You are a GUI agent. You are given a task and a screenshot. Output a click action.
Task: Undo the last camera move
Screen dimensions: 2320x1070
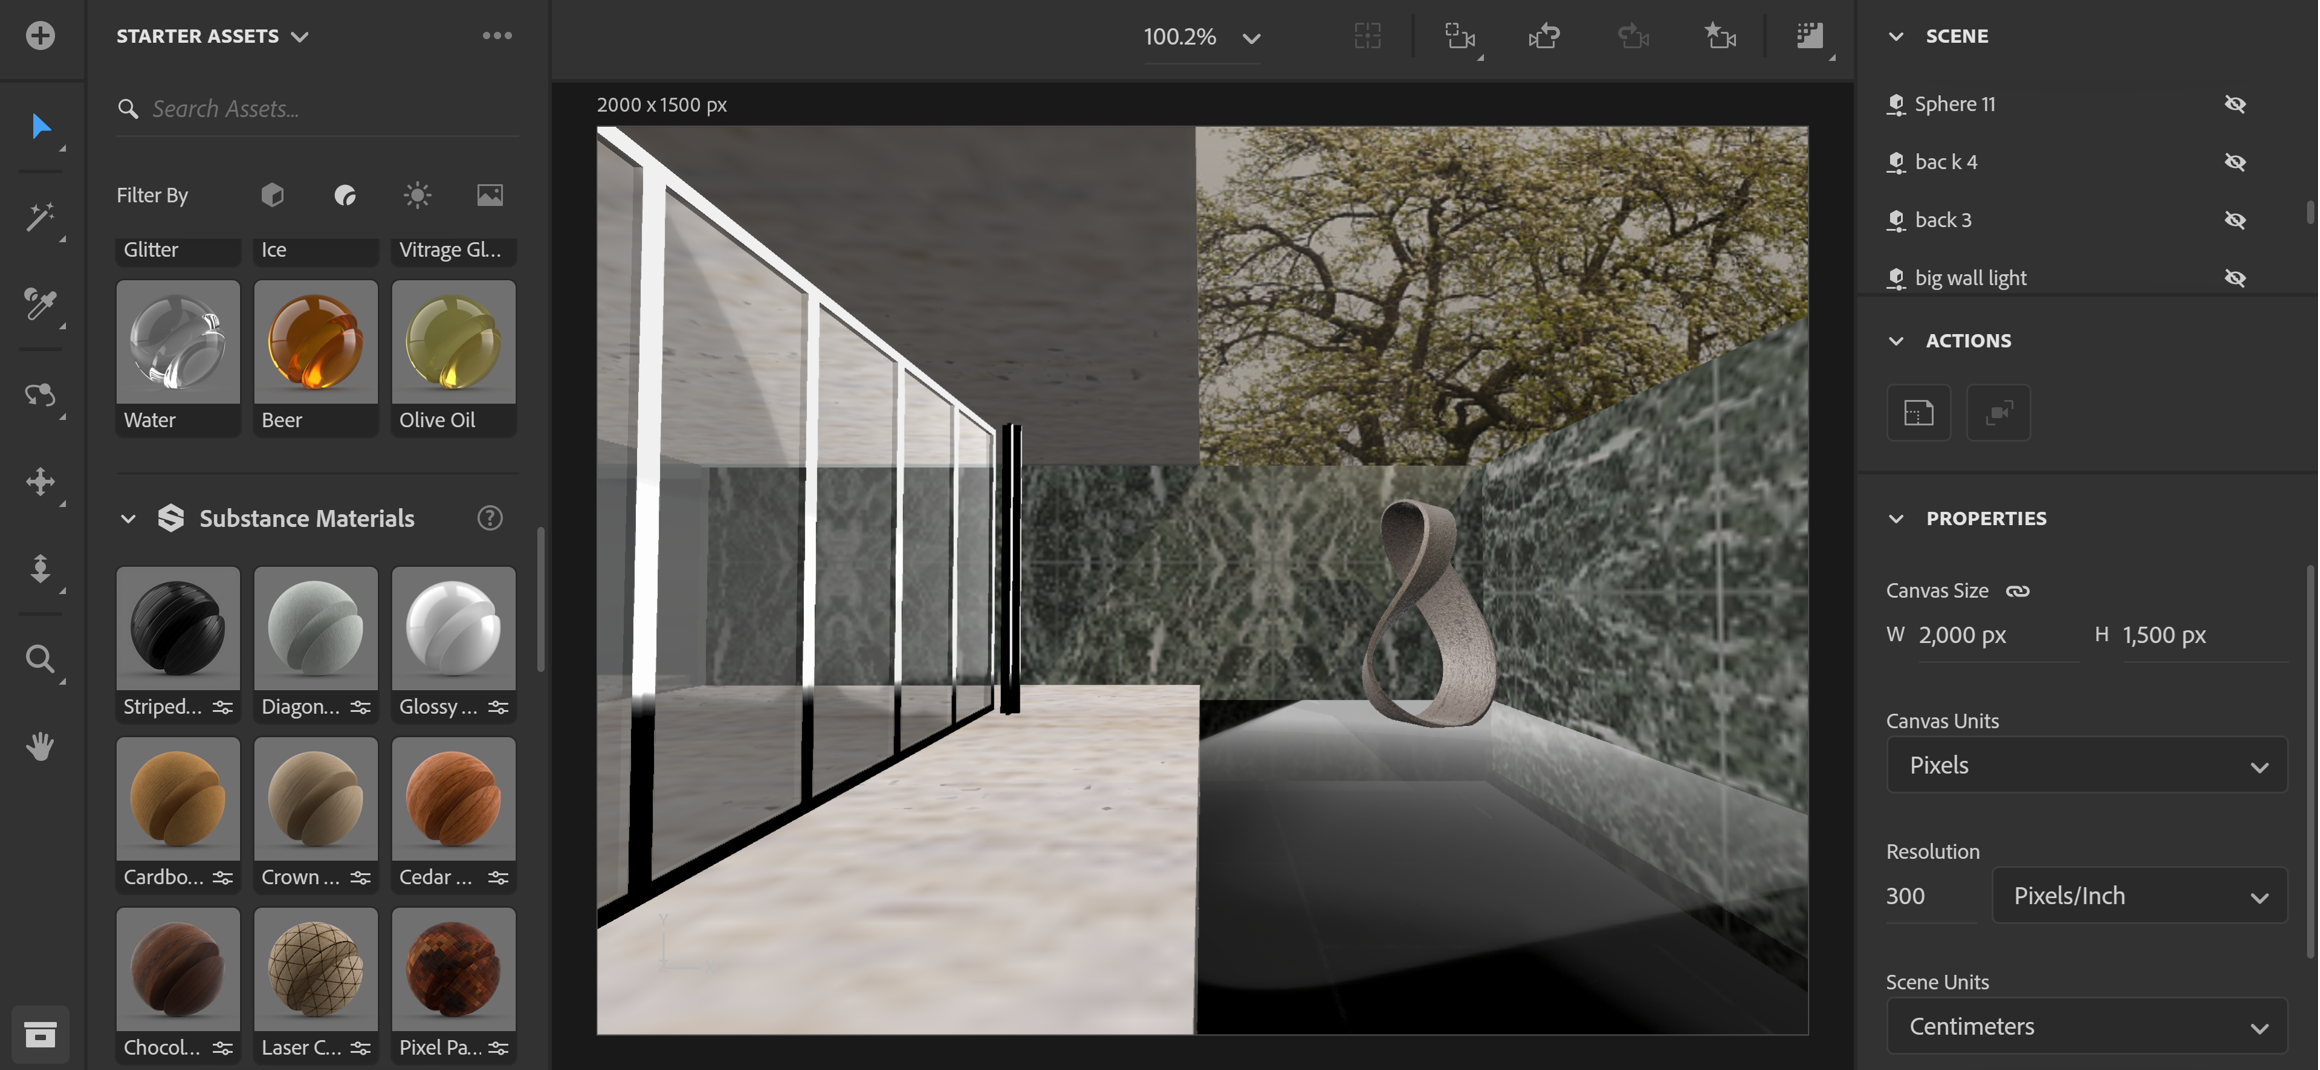(x=1543, y=36)
